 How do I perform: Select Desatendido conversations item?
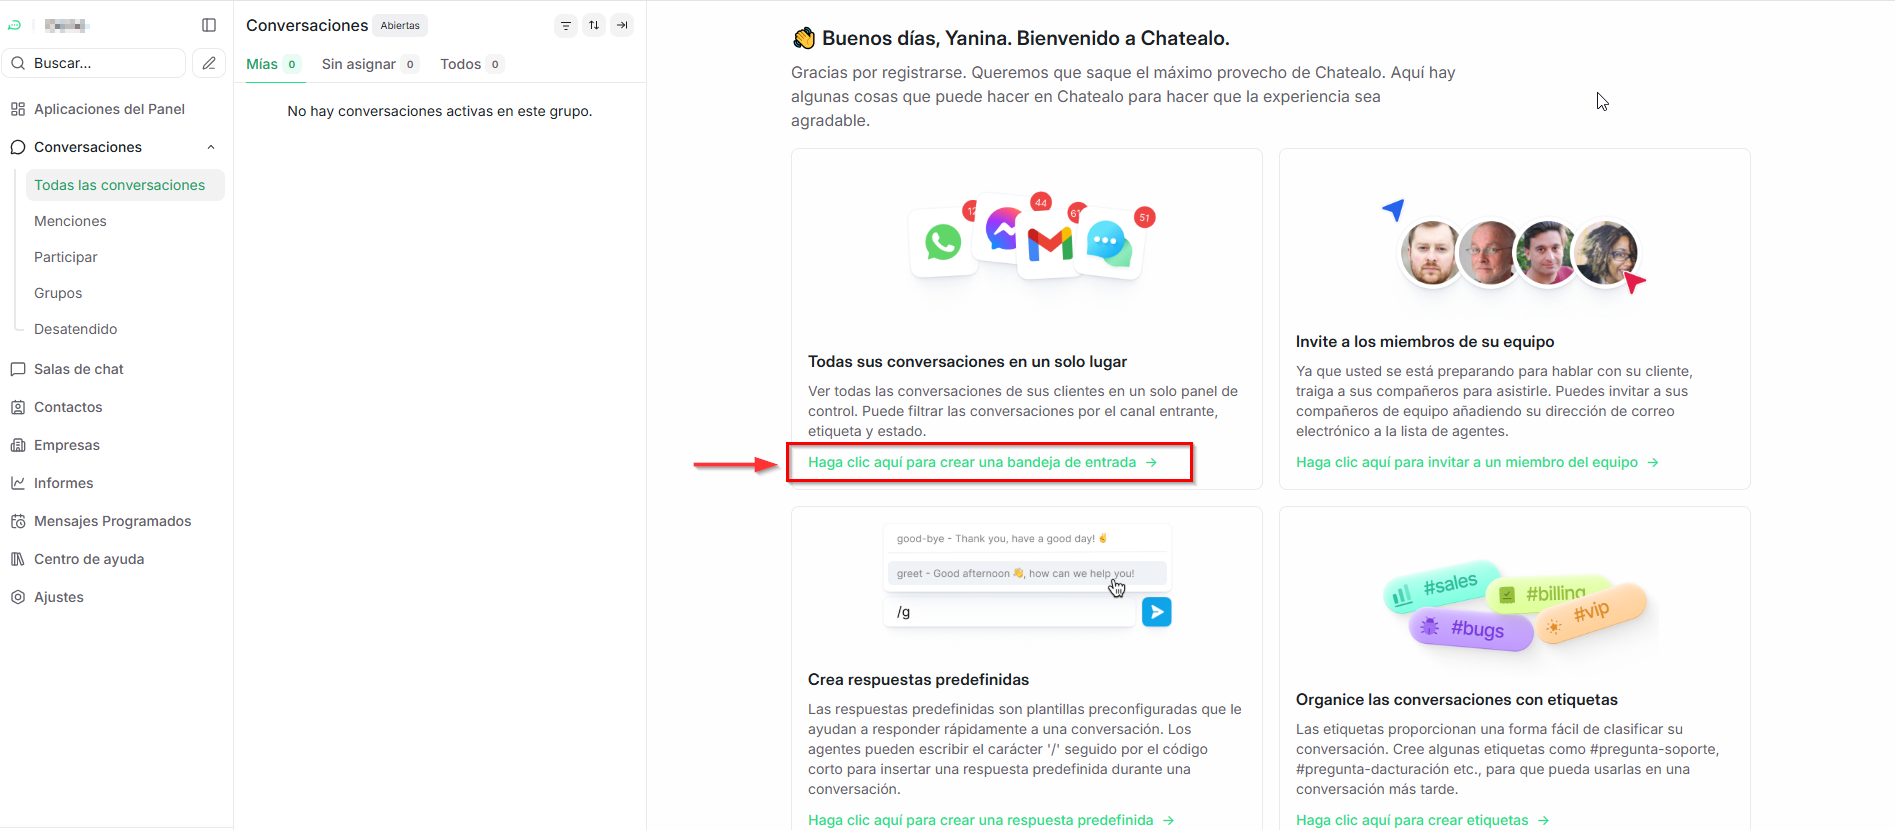(x=76, y=329)
